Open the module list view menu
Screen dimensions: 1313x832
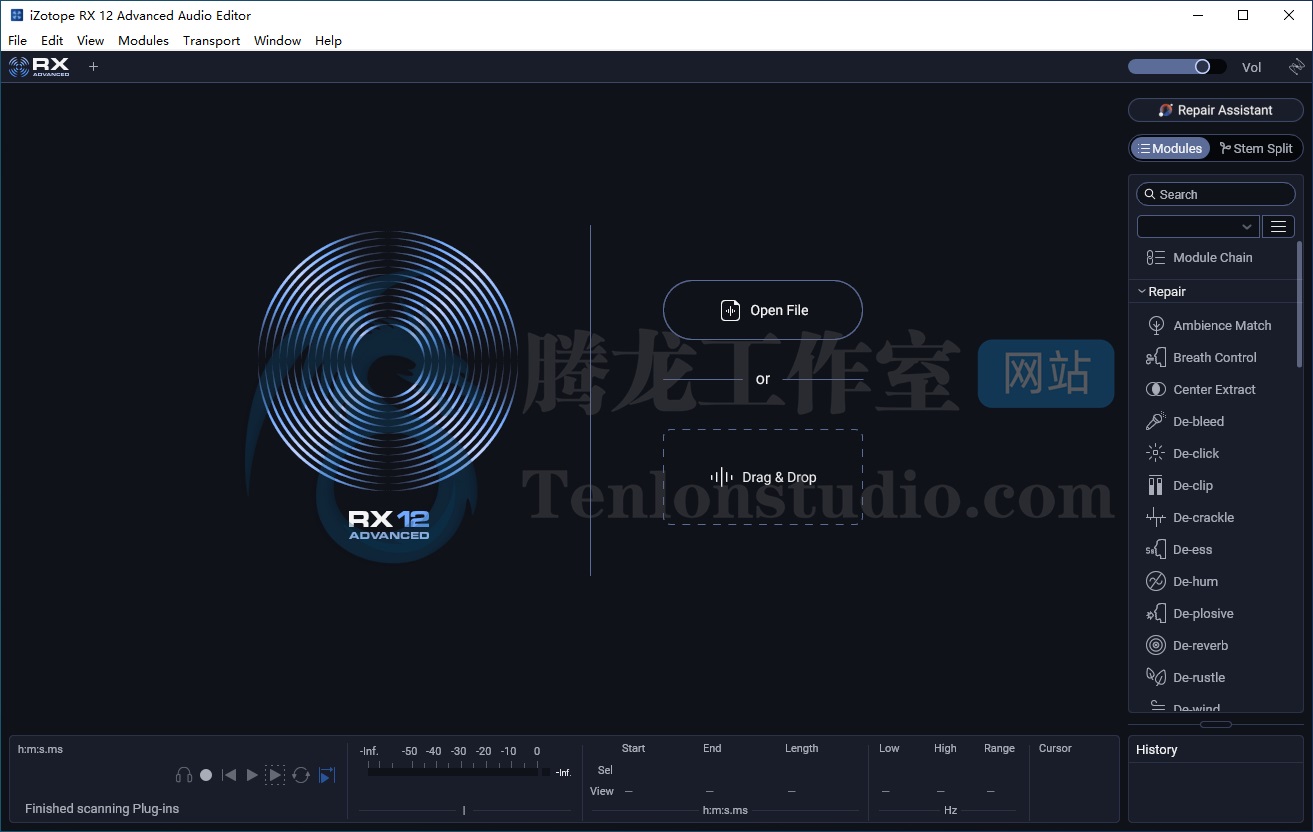1278,226
